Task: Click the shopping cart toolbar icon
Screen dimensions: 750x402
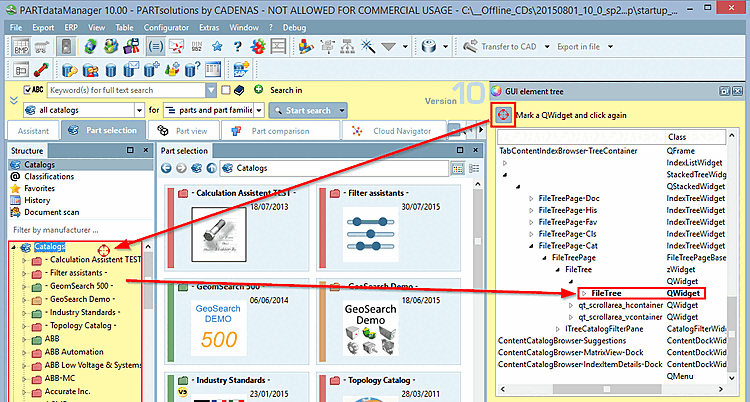Action: pos(42,47)
